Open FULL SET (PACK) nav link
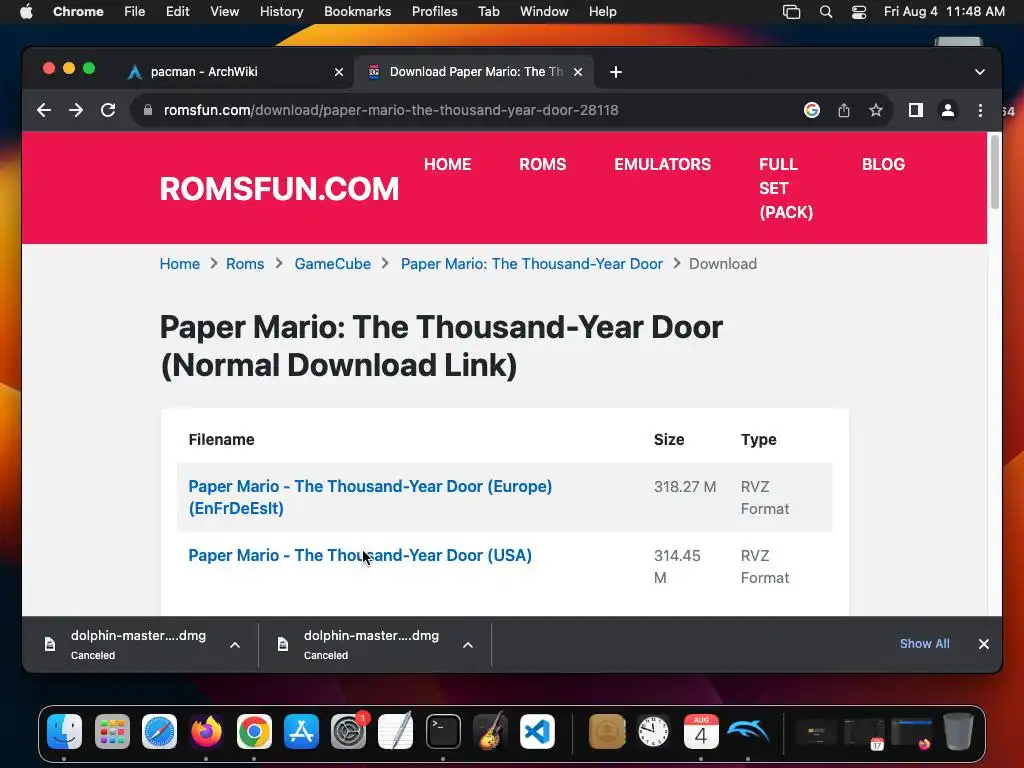Viewport: 1024px width, 768px height. click(786, 188)
